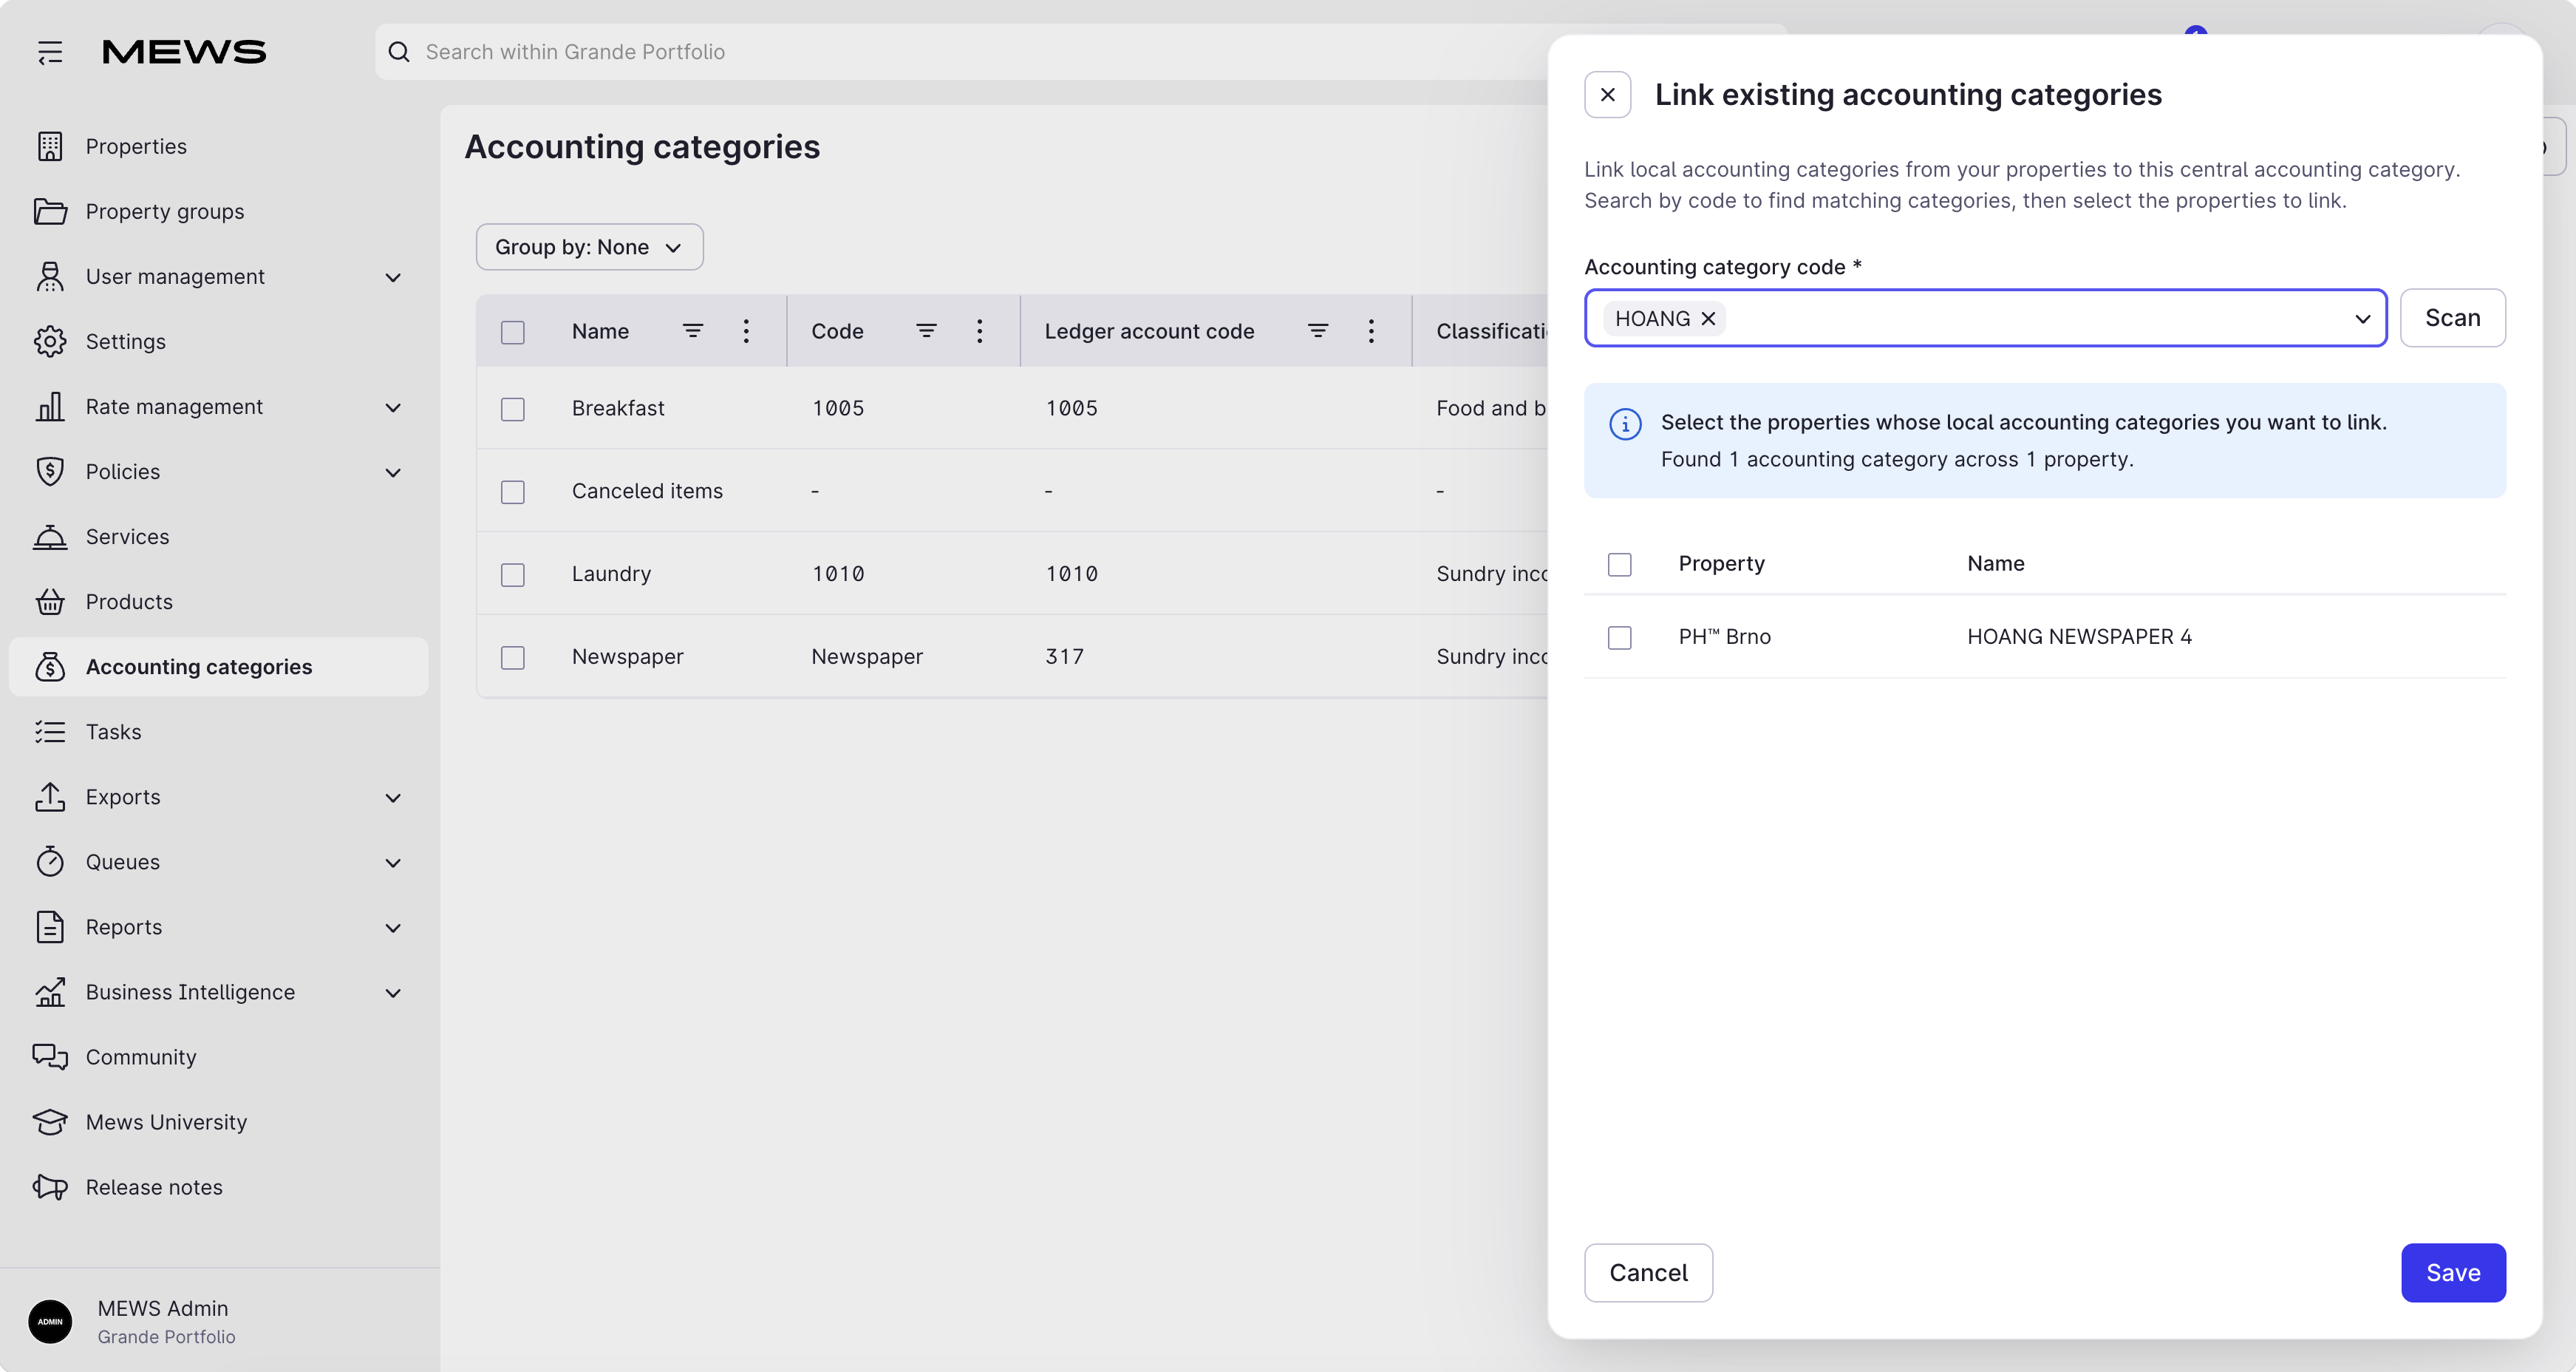Click the Products basket icon
Screen dimensions: 2576x1372
[x=50, y=601]
